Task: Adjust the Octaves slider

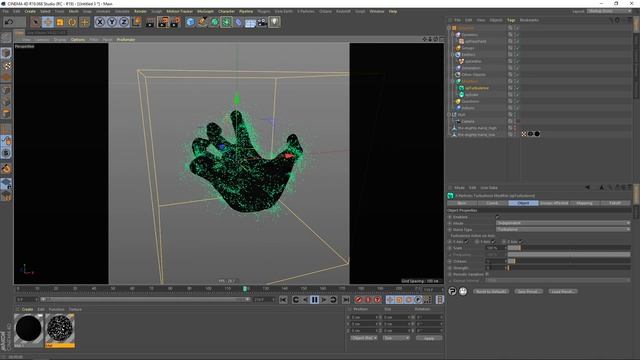Action: click(569, 261)
